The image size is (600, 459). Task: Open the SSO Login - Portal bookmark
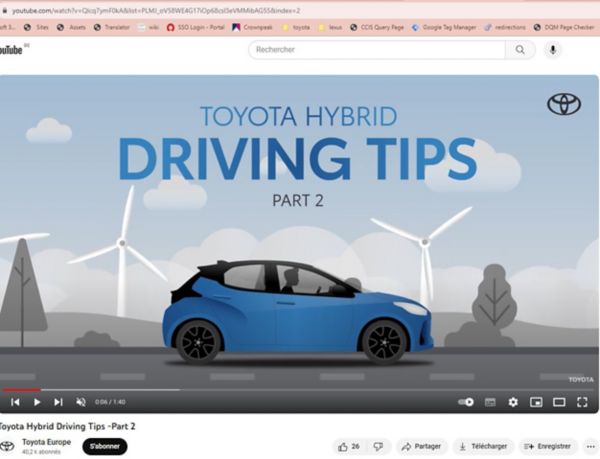click(x=196, y=27)
